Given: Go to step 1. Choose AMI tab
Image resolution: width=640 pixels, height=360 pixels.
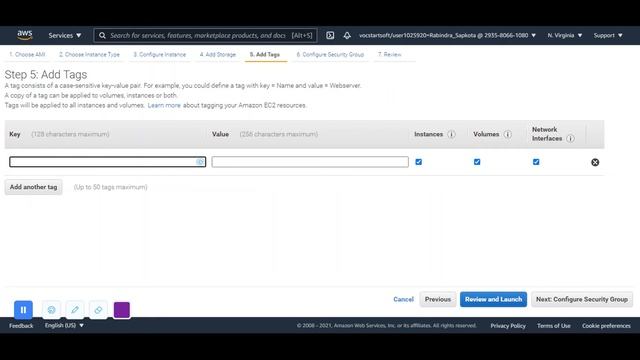Looking at the screenshot, I should [27, 54].
